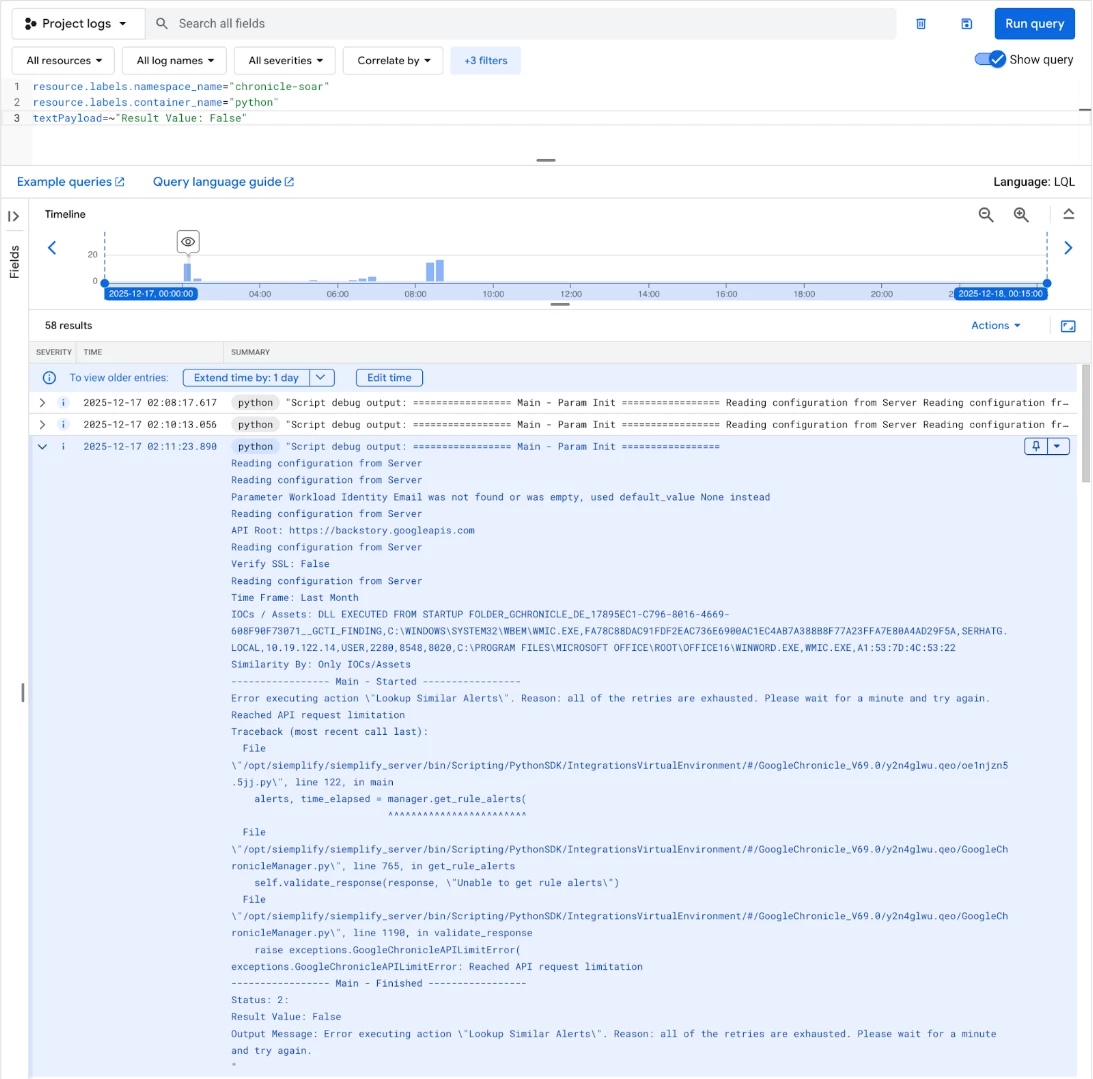Open the Actions menu
1093x1079 pixels.
[995, 326]
